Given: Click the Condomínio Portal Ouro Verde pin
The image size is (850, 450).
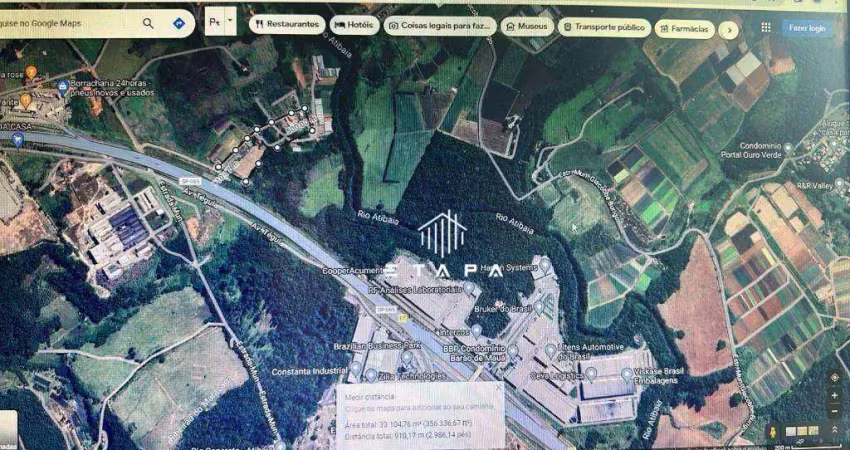Looking at the screenshot, I should click(x=788, y=147).
